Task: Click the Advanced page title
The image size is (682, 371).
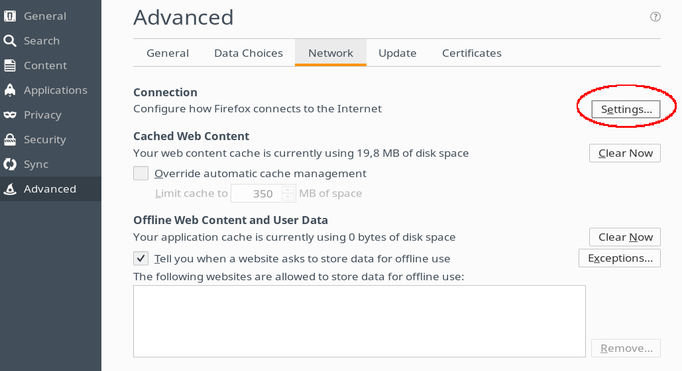Action: [x=184, y=17]
